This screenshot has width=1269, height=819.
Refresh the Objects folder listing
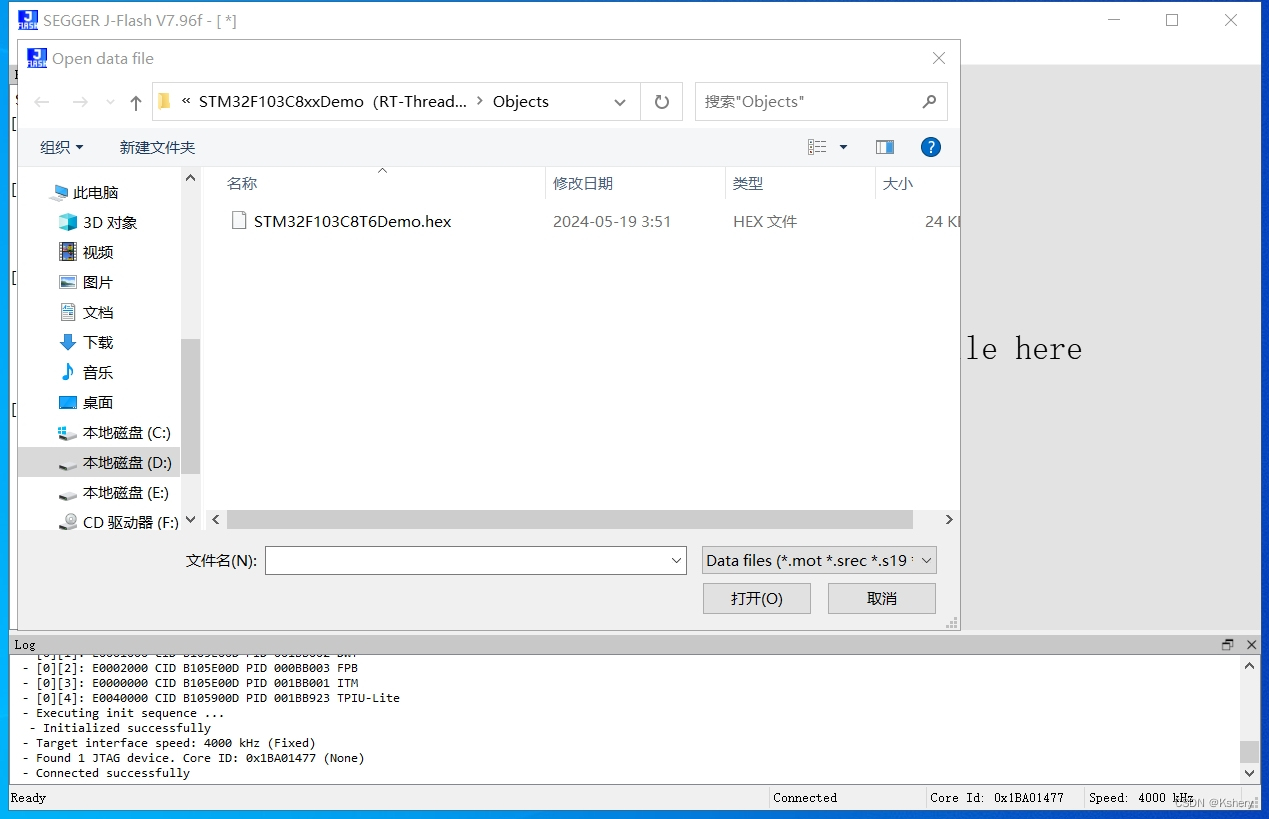(661, 102)
